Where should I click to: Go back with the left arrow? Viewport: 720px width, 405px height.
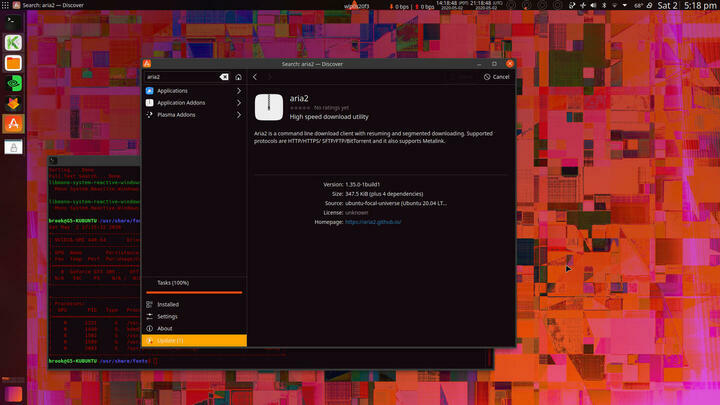click(x=255, y=77)
